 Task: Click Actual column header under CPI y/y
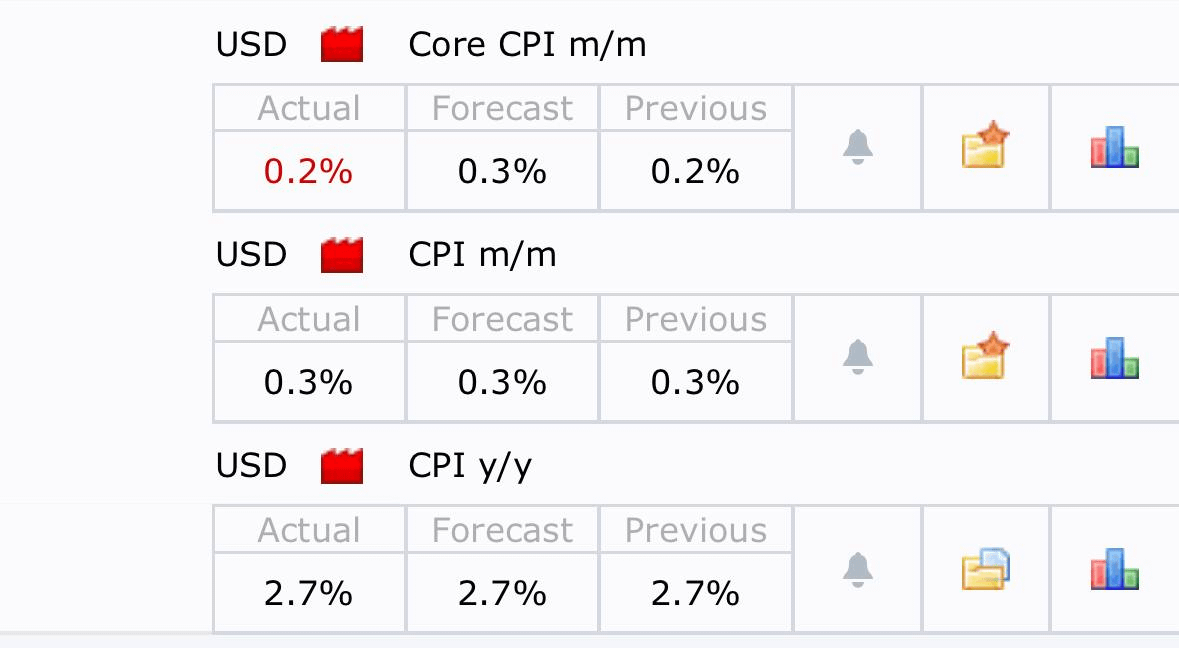coord(309,531)
